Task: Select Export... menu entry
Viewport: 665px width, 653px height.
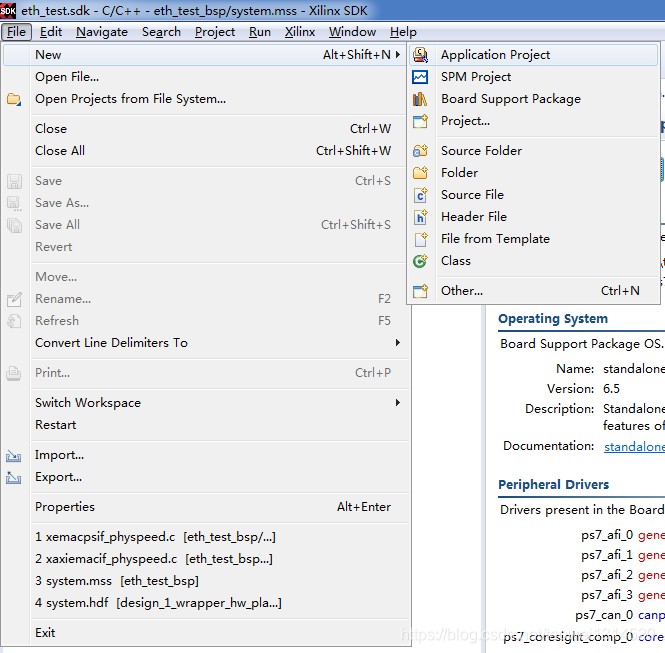Action: [x=206, y=477]
